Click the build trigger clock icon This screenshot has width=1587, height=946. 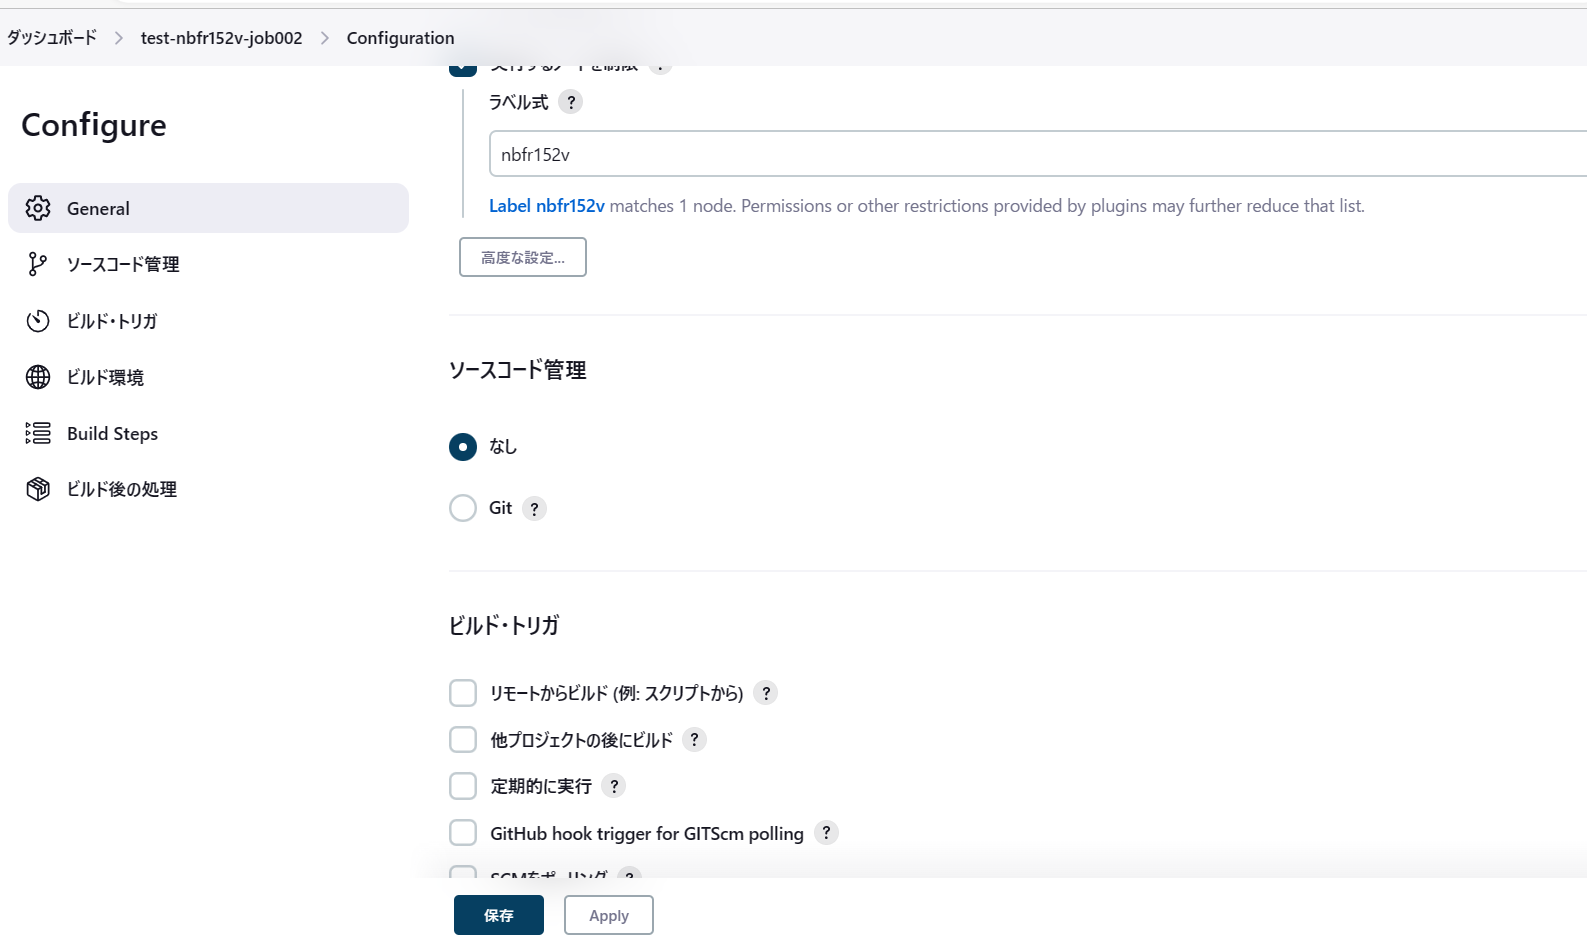click(38, 321)
